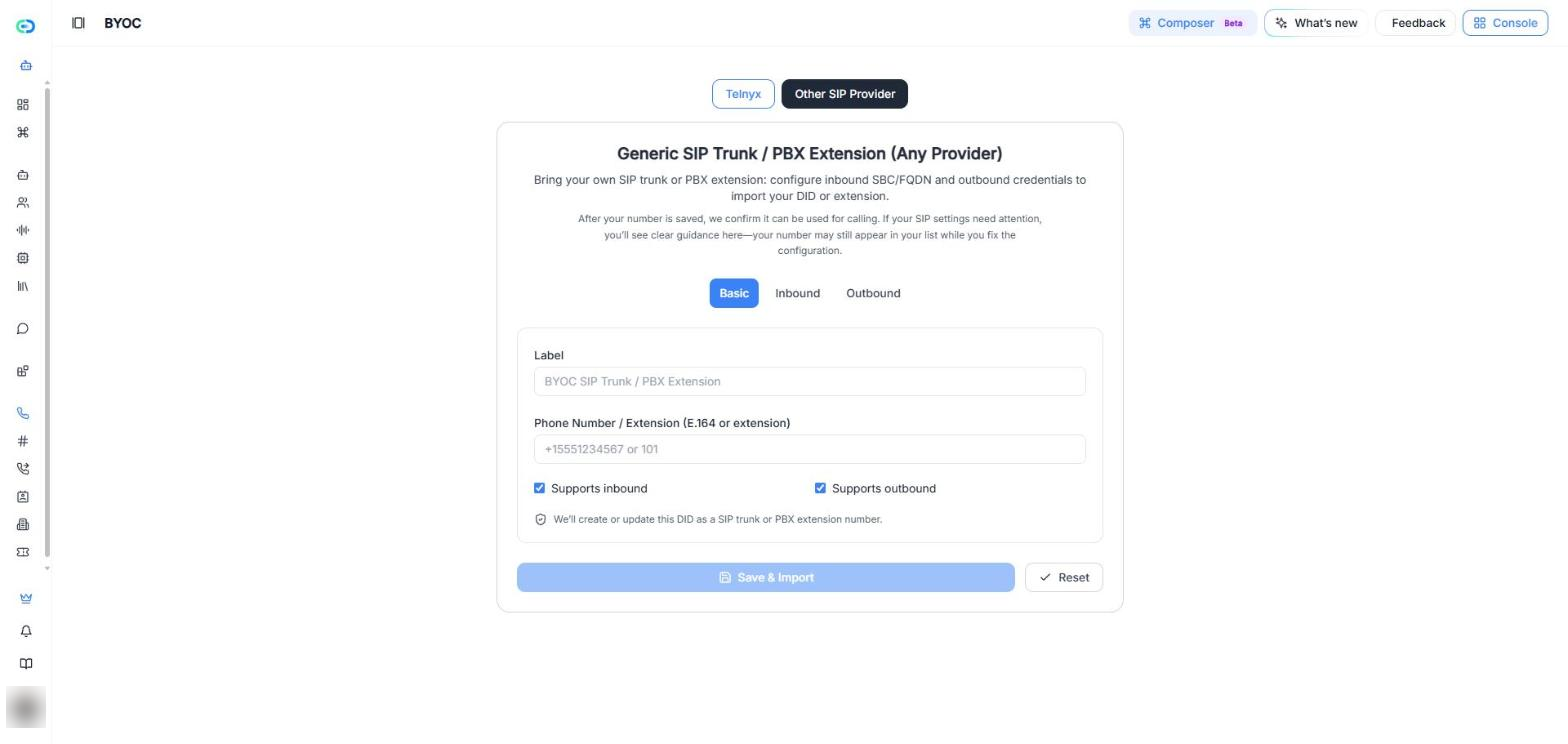Image resolution: width=1568 pixels, height=744 pixels.
Task: Open the notifications bell icon in sidebar
Action: tap(26, 631)
